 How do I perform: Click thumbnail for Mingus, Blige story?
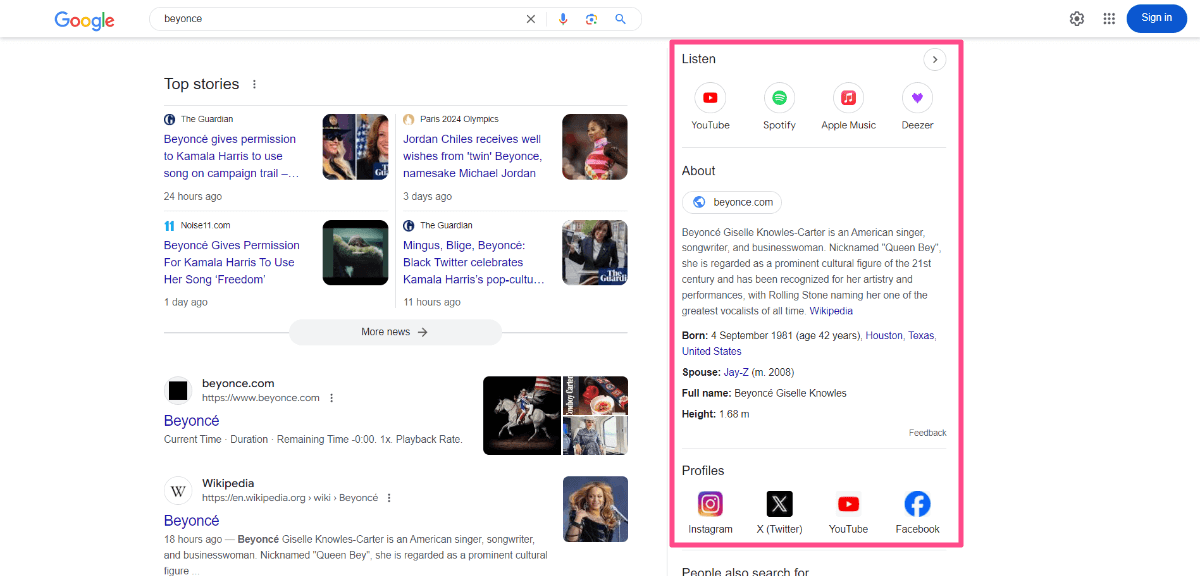(595, 253)
